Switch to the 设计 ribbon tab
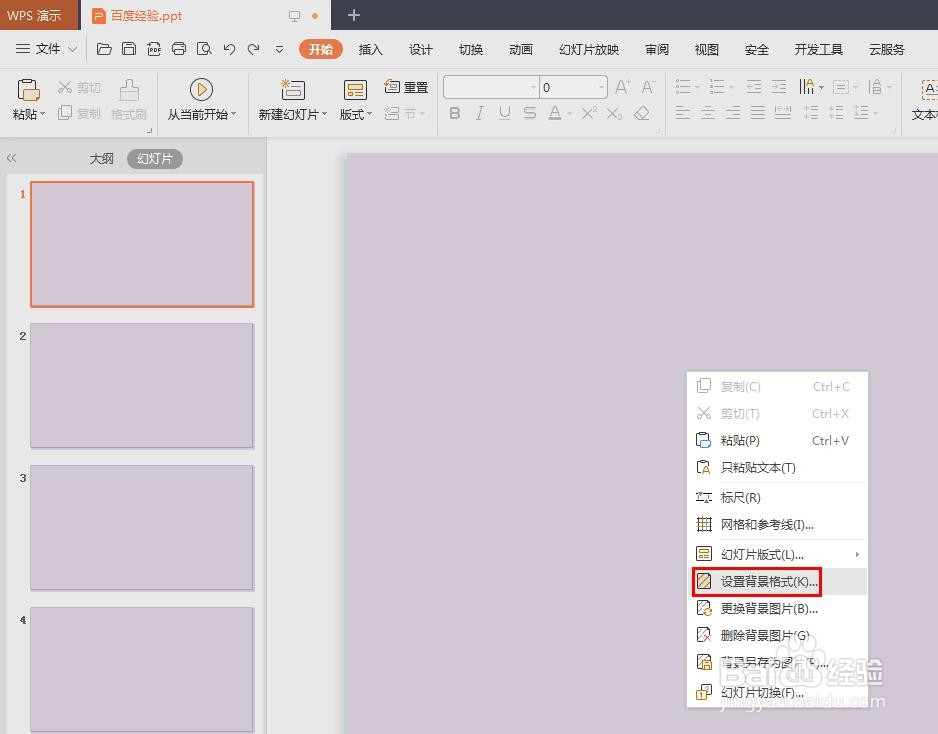 click(x=421, y=50)
